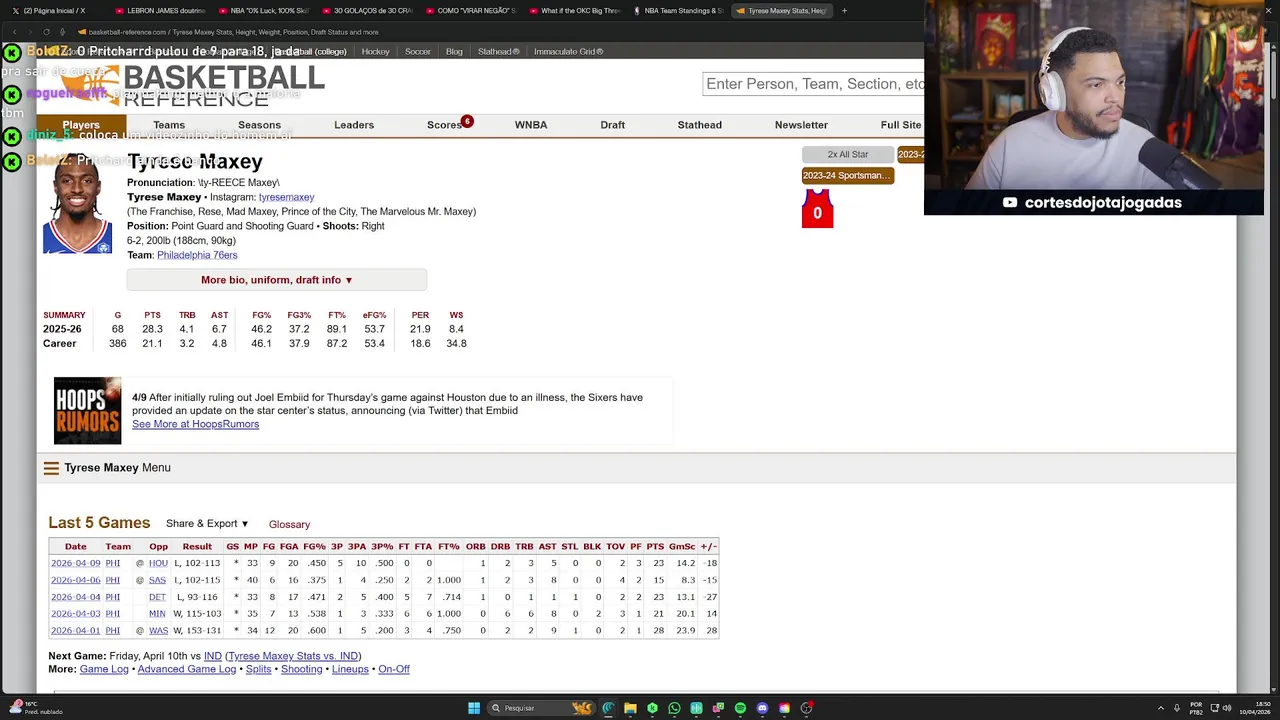Open Game Log link
This screenshot has width=1280, height=720.
pyautogui.click(x=104, y=669)
